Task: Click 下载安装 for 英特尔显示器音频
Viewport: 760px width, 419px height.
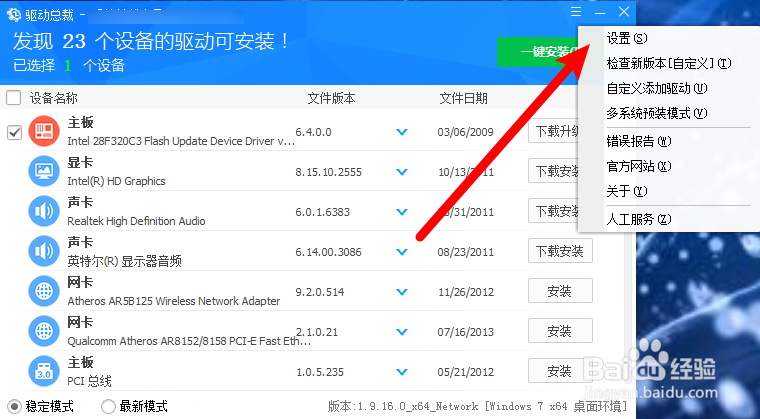Action: [560, 251]
